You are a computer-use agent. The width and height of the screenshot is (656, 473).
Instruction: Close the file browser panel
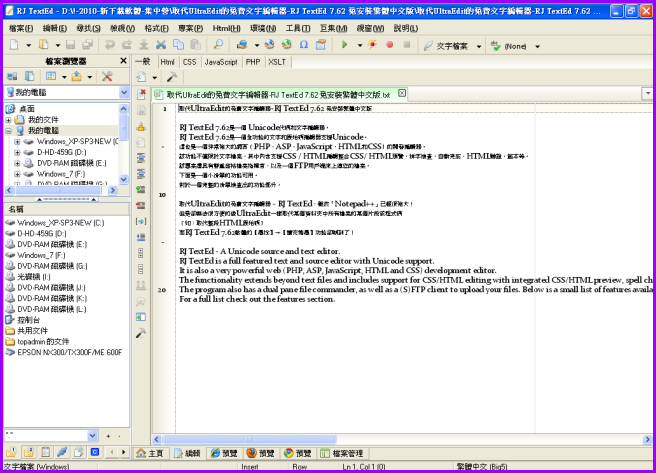pyautogui.click(x=124, y=62)
